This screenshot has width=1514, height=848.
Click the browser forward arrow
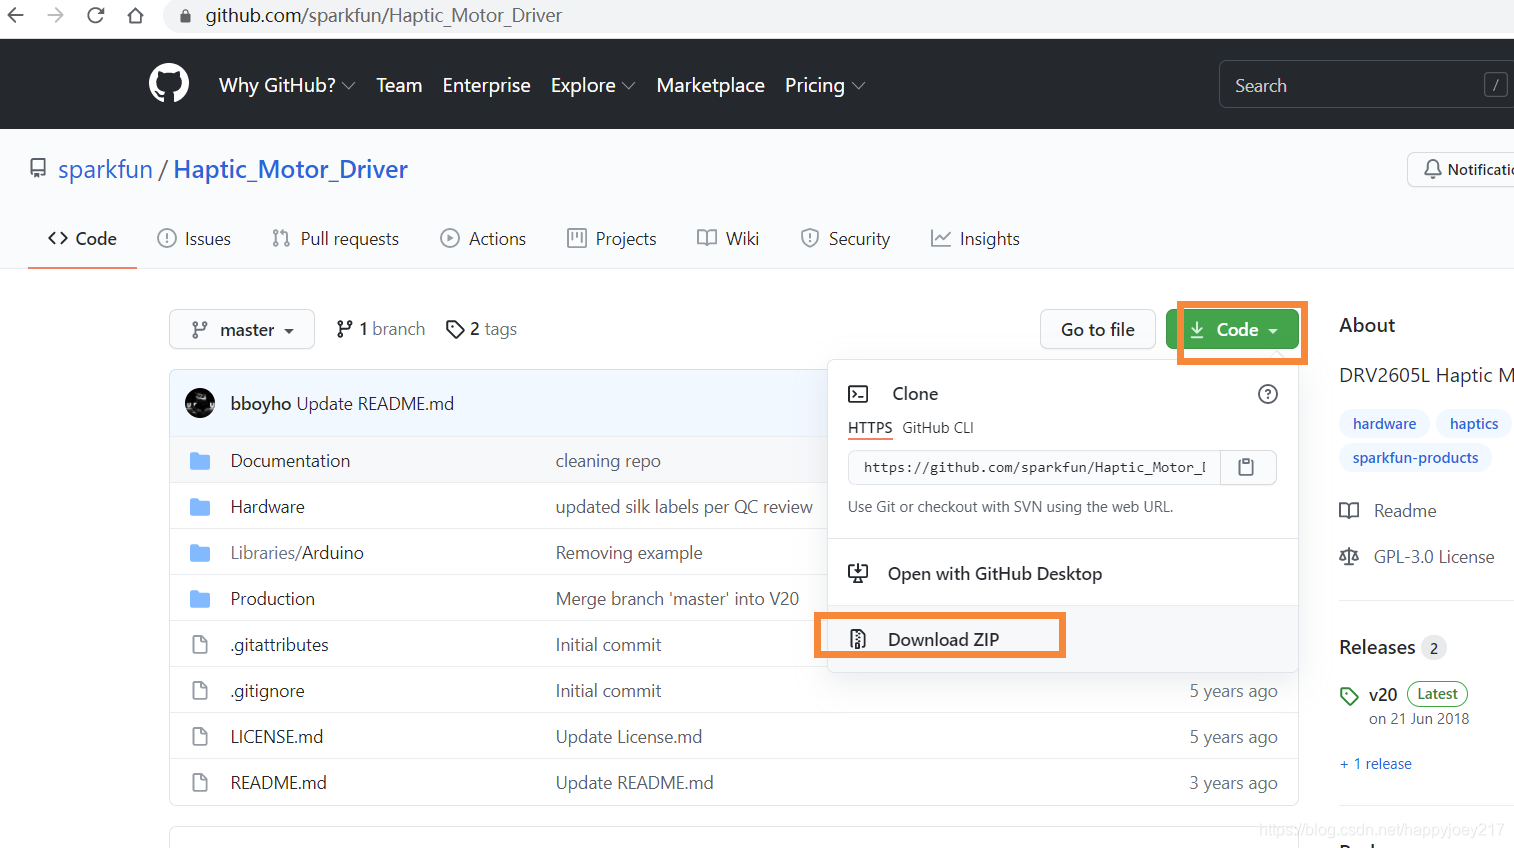coord(55,15)
